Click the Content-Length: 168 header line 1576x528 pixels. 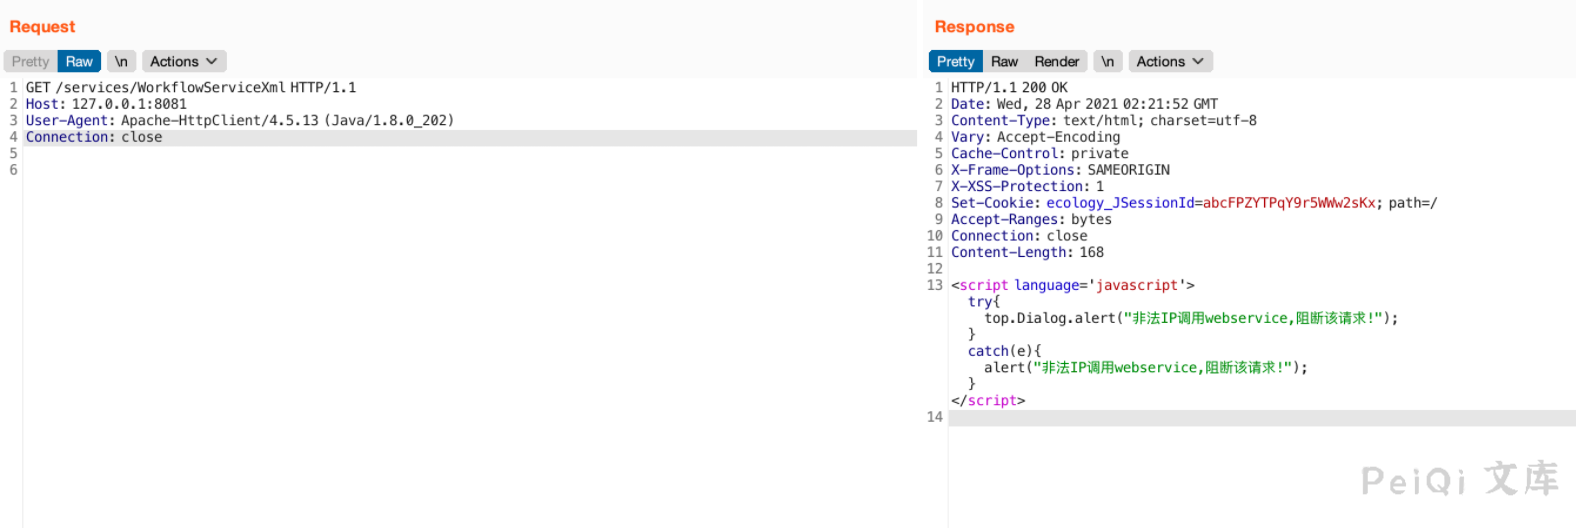[1027, 252]
